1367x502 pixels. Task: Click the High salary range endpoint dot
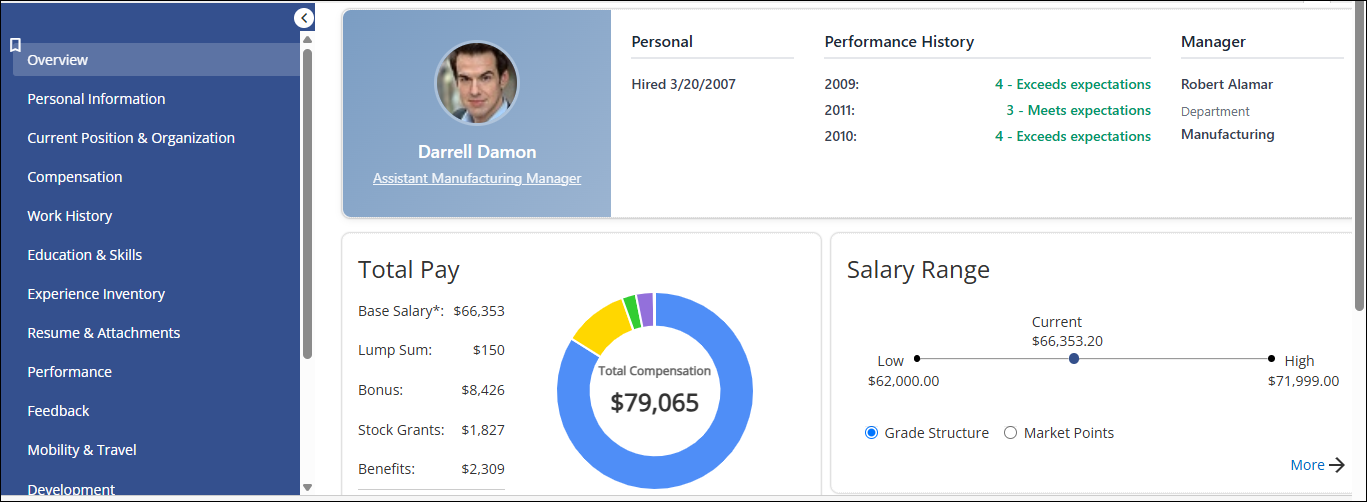(1271, 358)
